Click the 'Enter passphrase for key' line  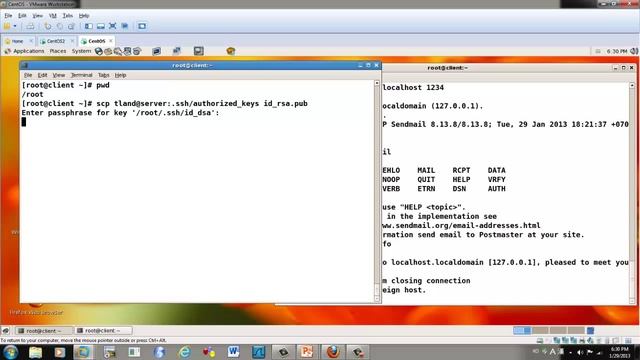point(120,113)
